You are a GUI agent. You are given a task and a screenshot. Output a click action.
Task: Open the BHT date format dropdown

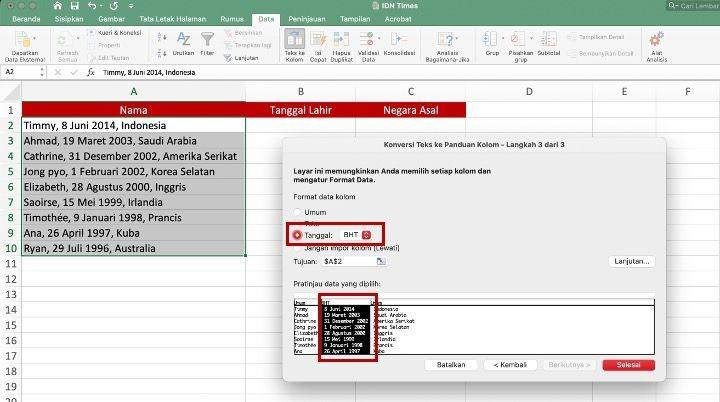click(366, 235)
